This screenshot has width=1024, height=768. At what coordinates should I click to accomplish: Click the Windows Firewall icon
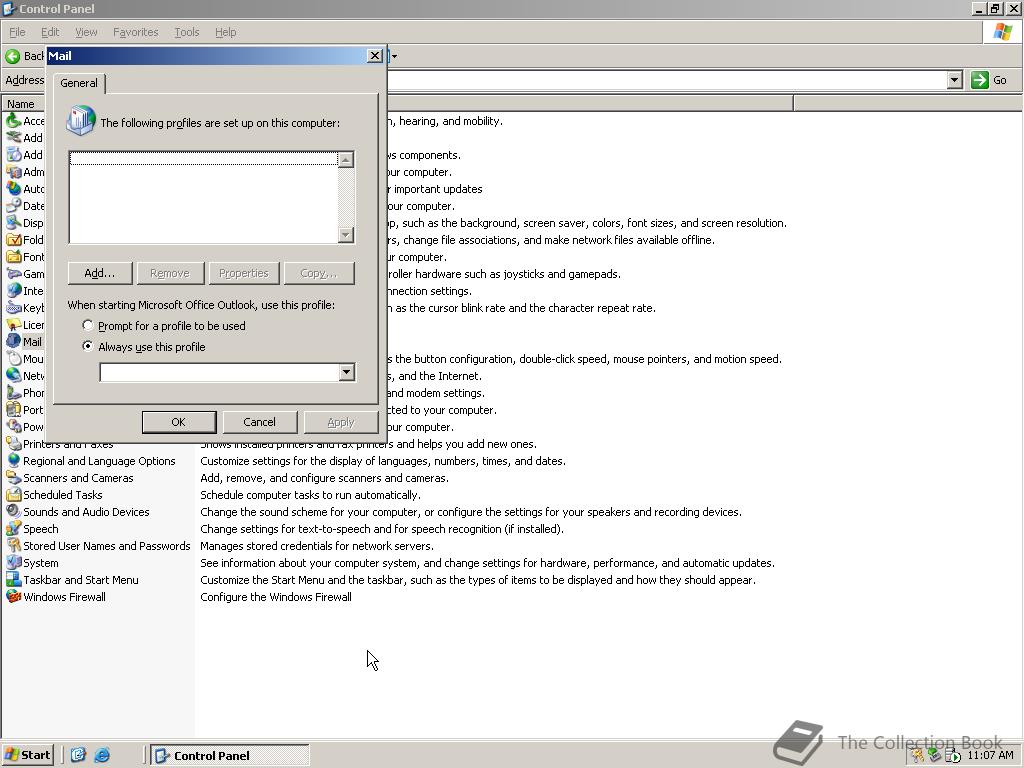point(13,596)
